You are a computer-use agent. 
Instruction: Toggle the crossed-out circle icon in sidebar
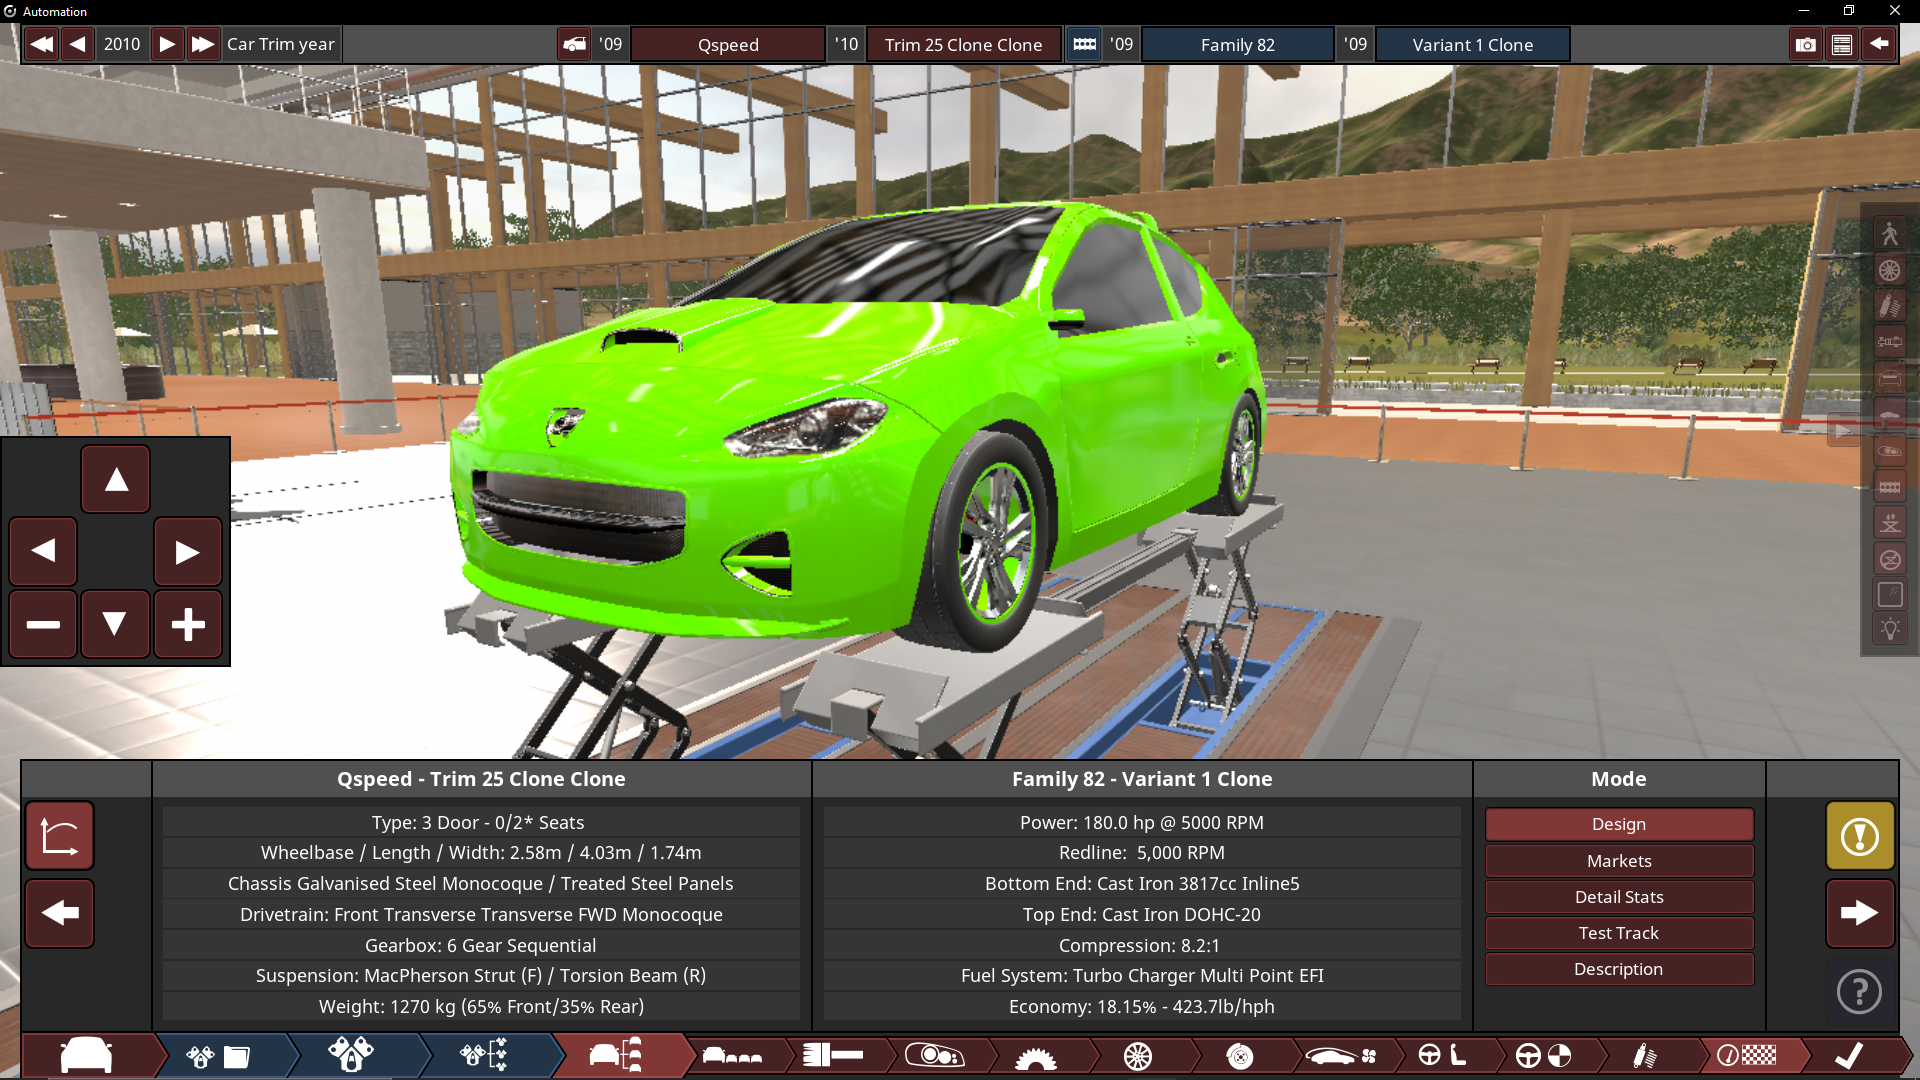pyautogui.click(x=1889, y=559)
